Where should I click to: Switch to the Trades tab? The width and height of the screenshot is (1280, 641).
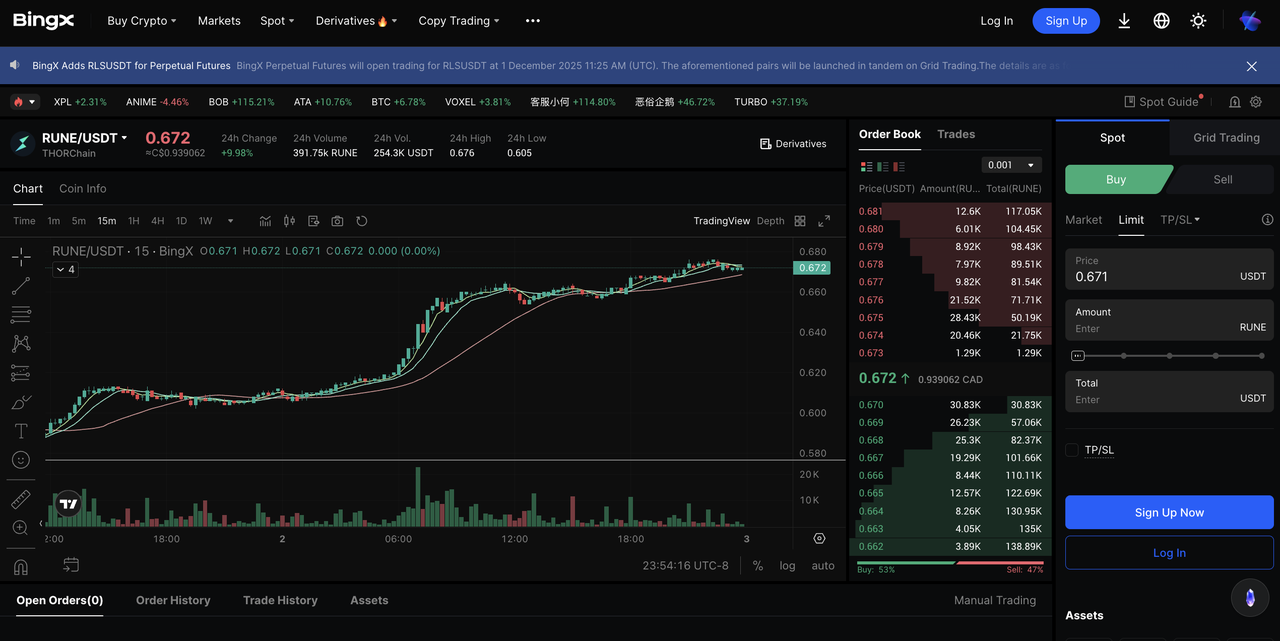(956, 134)
